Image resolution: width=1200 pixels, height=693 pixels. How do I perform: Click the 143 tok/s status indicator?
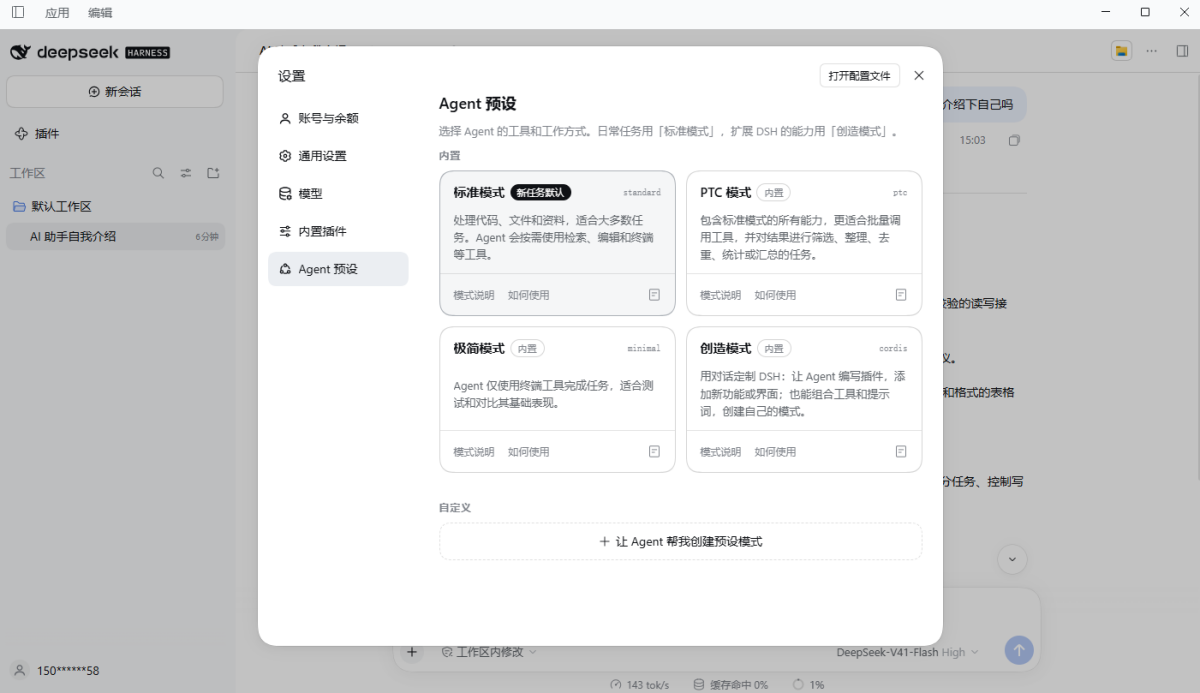pyautogui.click(x=639, y=685)
